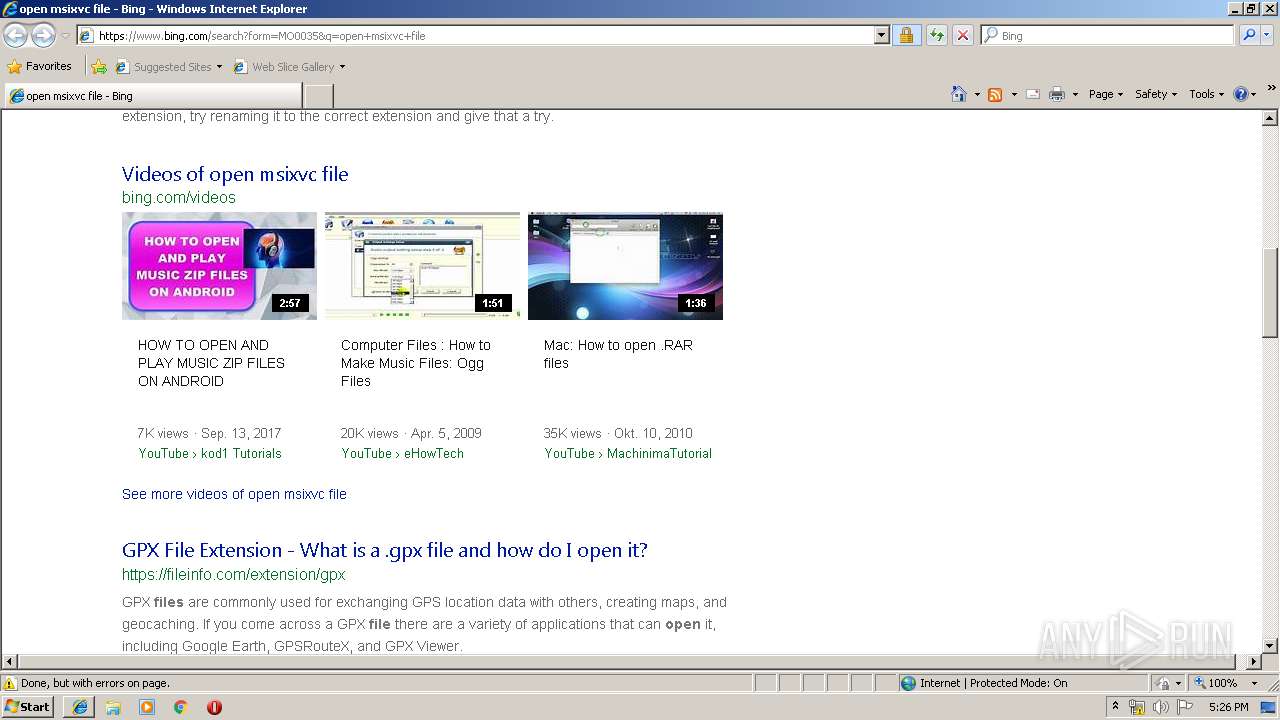The image size is (1280, 720).
Task: Click the error warning icon in status bar
Action: [x=10, y=683]
